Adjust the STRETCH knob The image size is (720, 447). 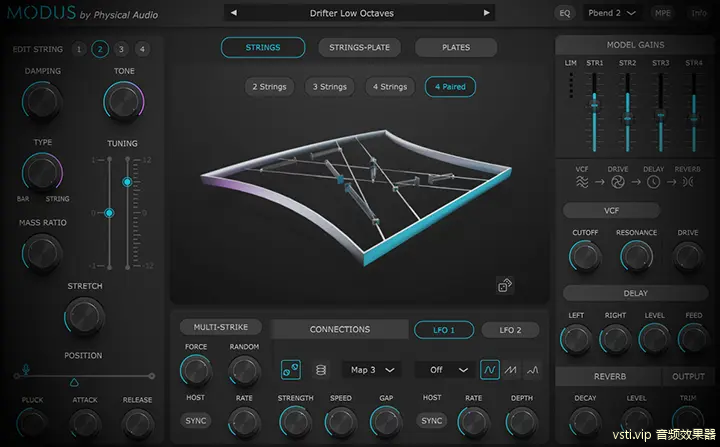pos(84,317)
